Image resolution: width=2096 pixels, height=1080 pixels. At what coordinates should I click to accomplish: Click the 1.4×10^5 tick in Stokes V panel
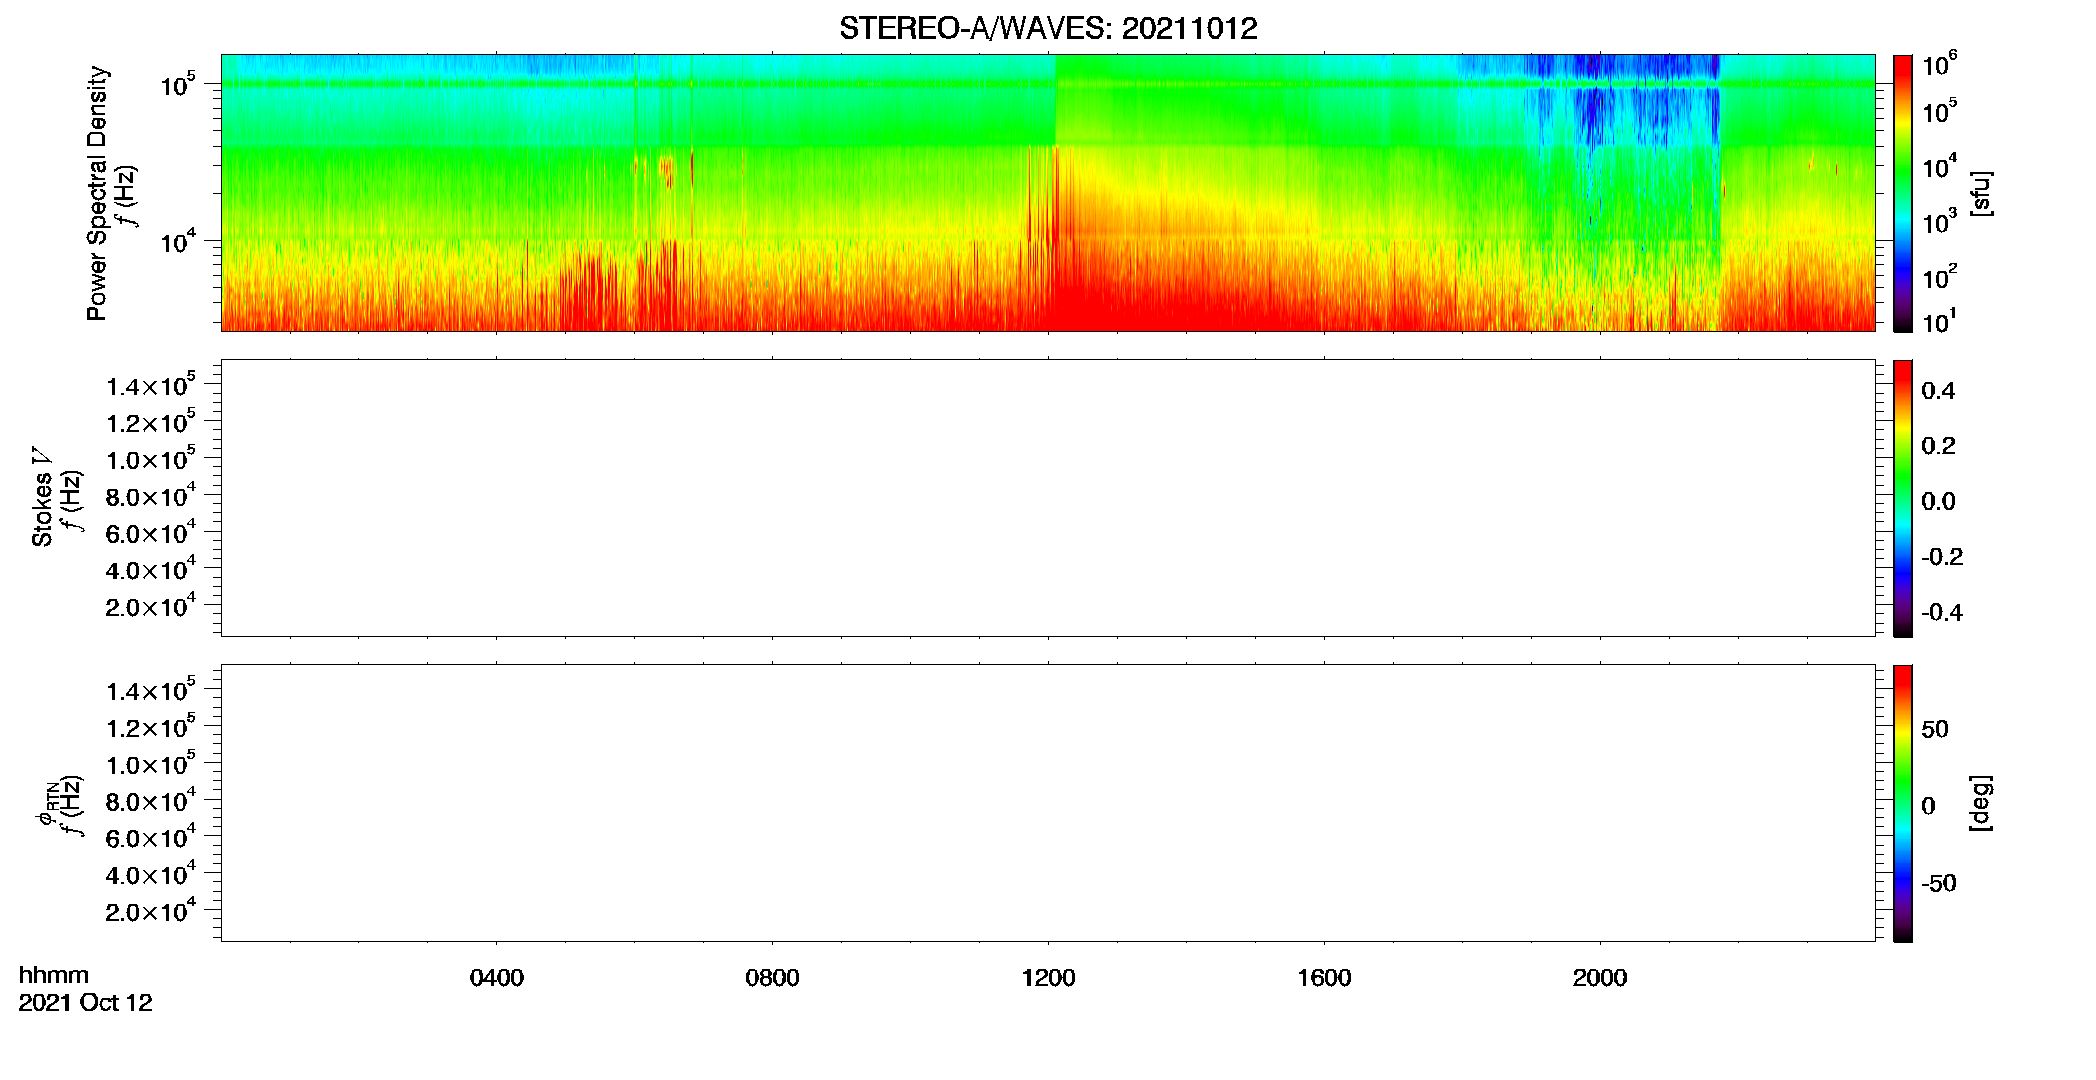[151, 384]
